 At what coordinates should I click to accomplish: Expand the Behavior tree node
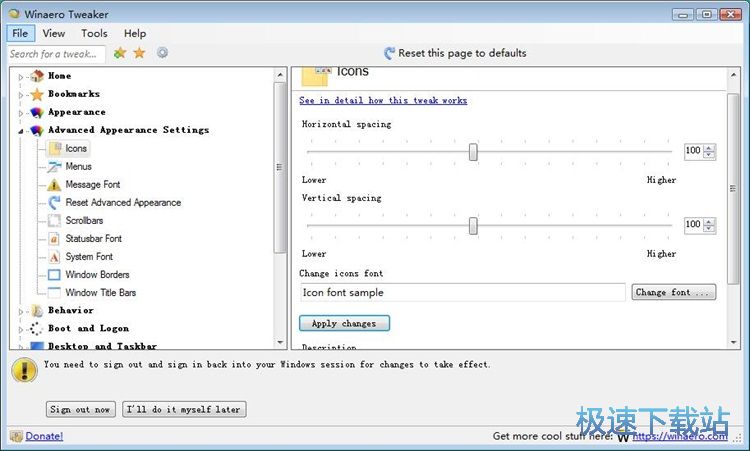tap(21, 311)
